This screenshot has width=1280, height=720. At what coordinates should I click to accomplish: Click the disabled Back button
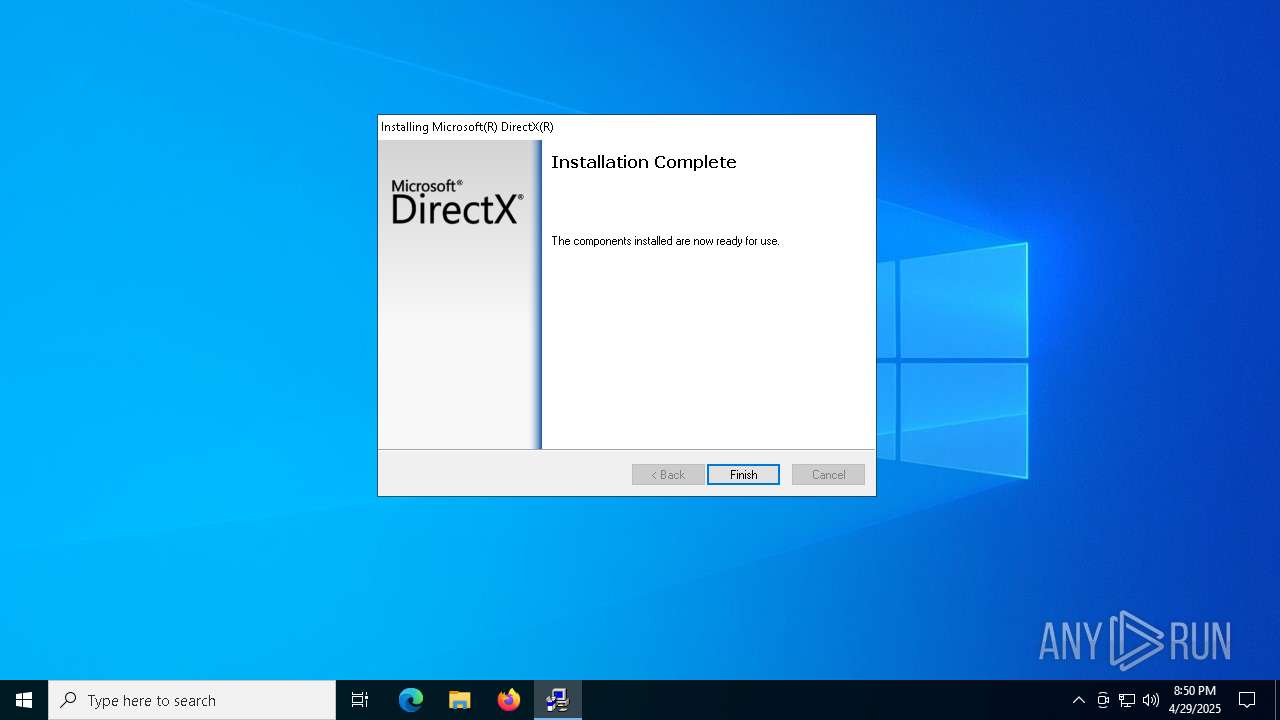[668, 475]
